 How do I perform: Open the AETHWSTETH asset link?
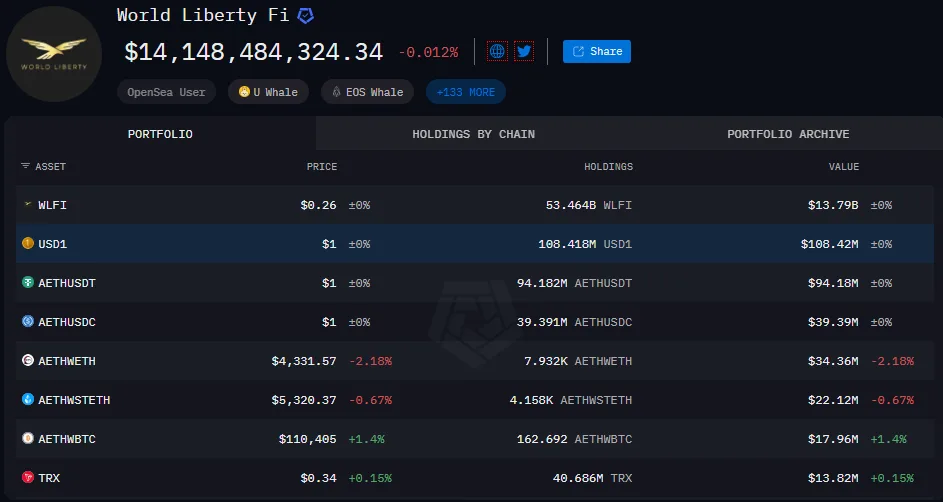pos(74,400)
